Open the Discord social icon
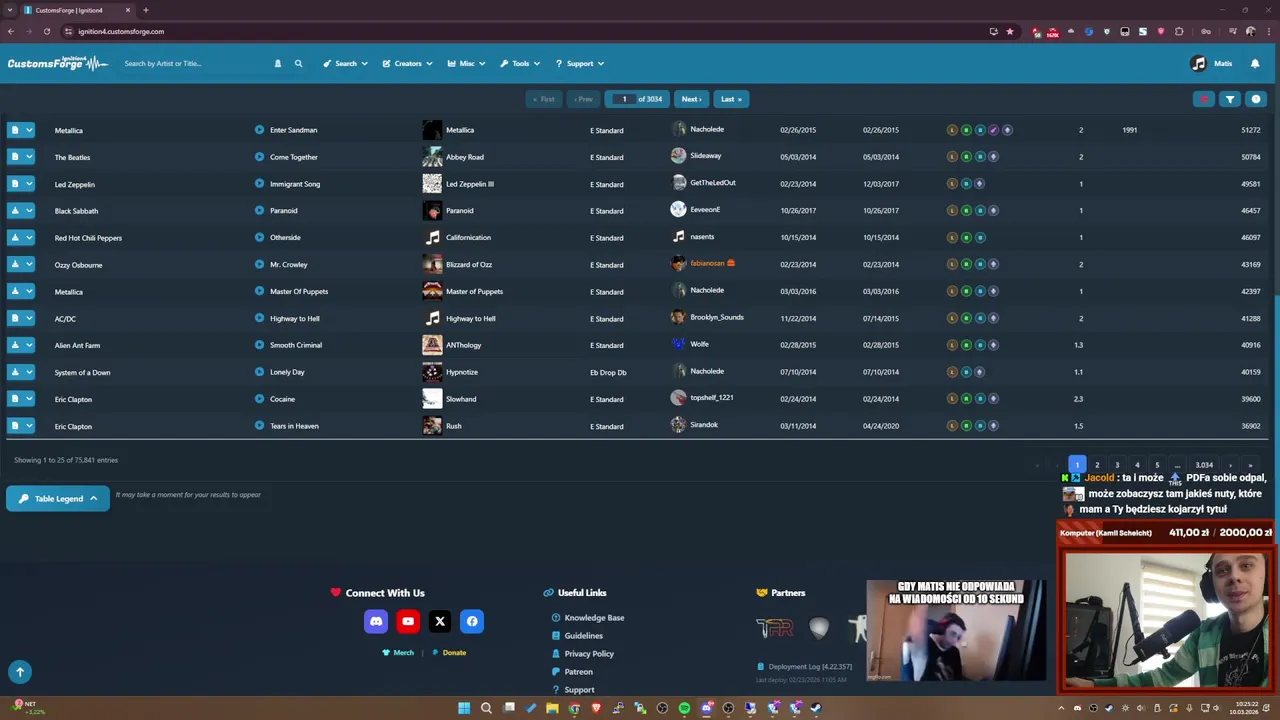This screenshot has height=720, width=1280. tap(376, 621)
